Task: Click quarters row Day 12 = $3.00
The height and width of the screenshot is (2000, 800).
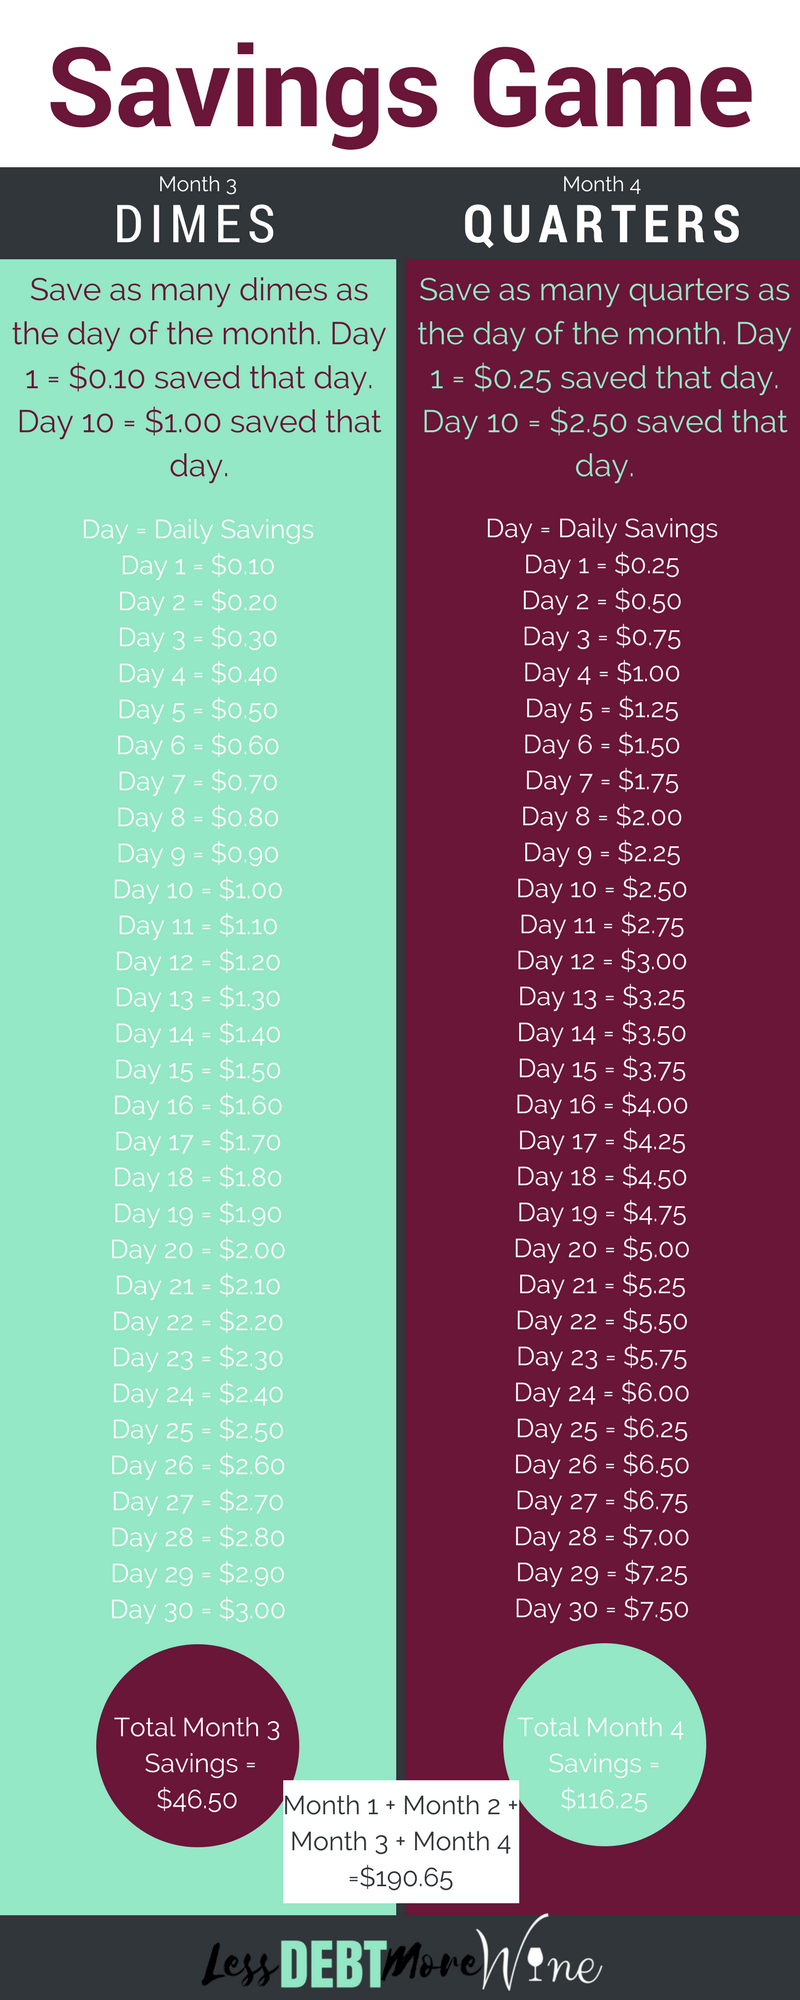Action: point(601,961)
